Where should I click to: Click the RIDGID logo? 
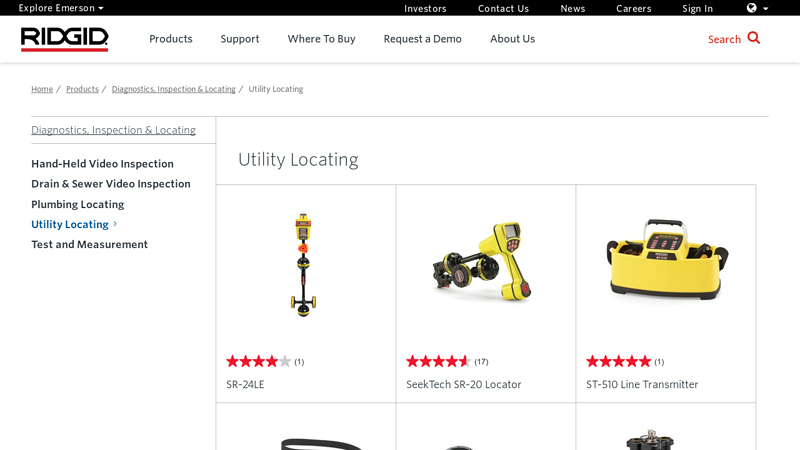(64, 39)
